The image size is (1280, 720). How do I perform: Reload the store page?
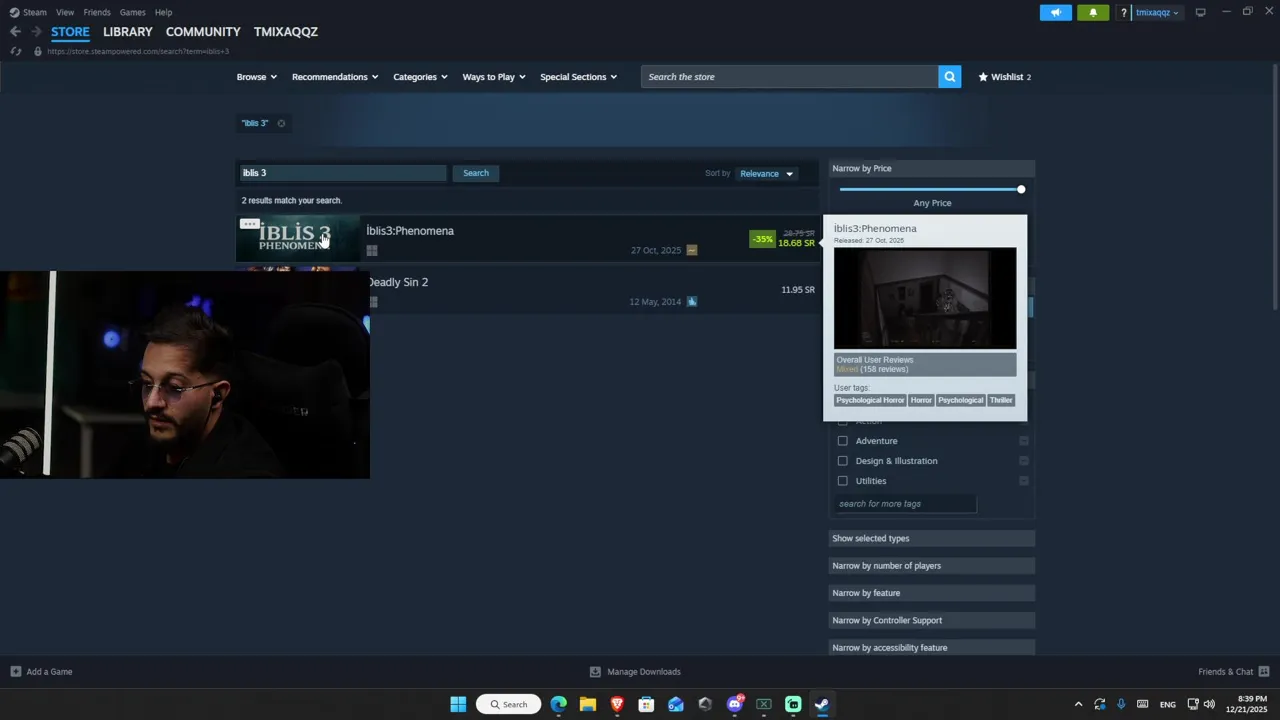tap(15, 51)
